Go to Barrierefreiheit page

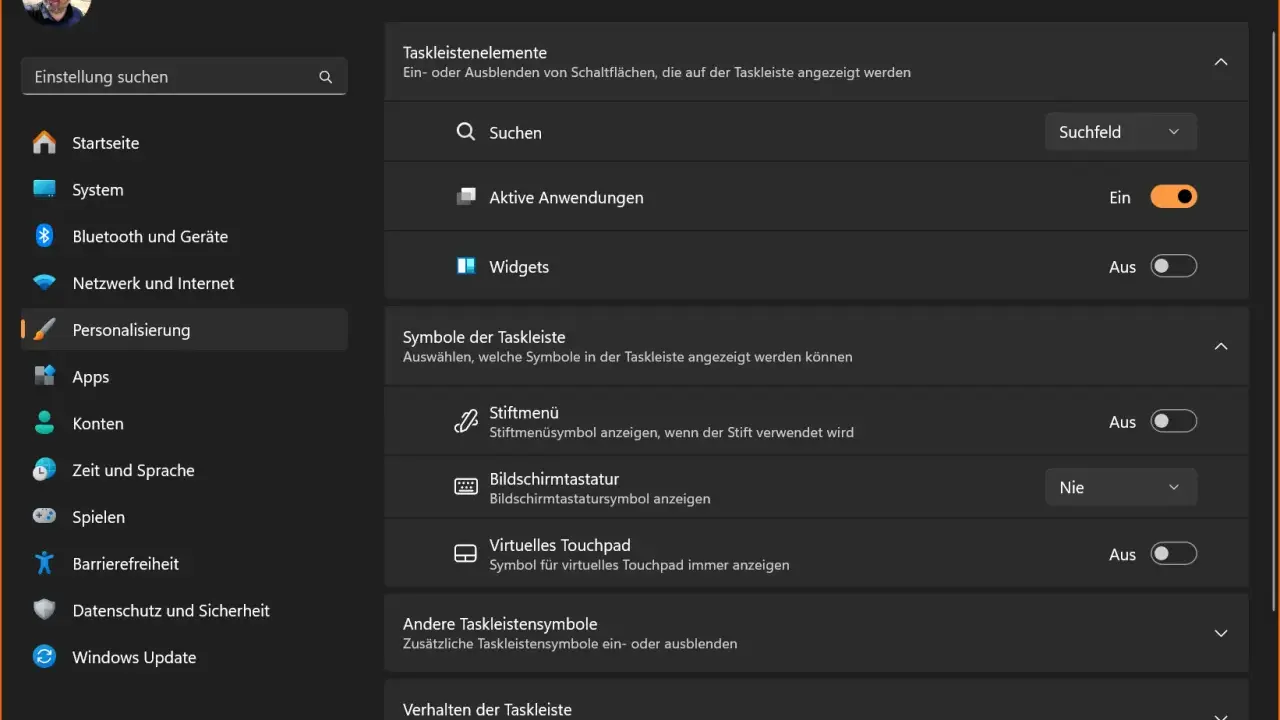click(x=184, y=563)
